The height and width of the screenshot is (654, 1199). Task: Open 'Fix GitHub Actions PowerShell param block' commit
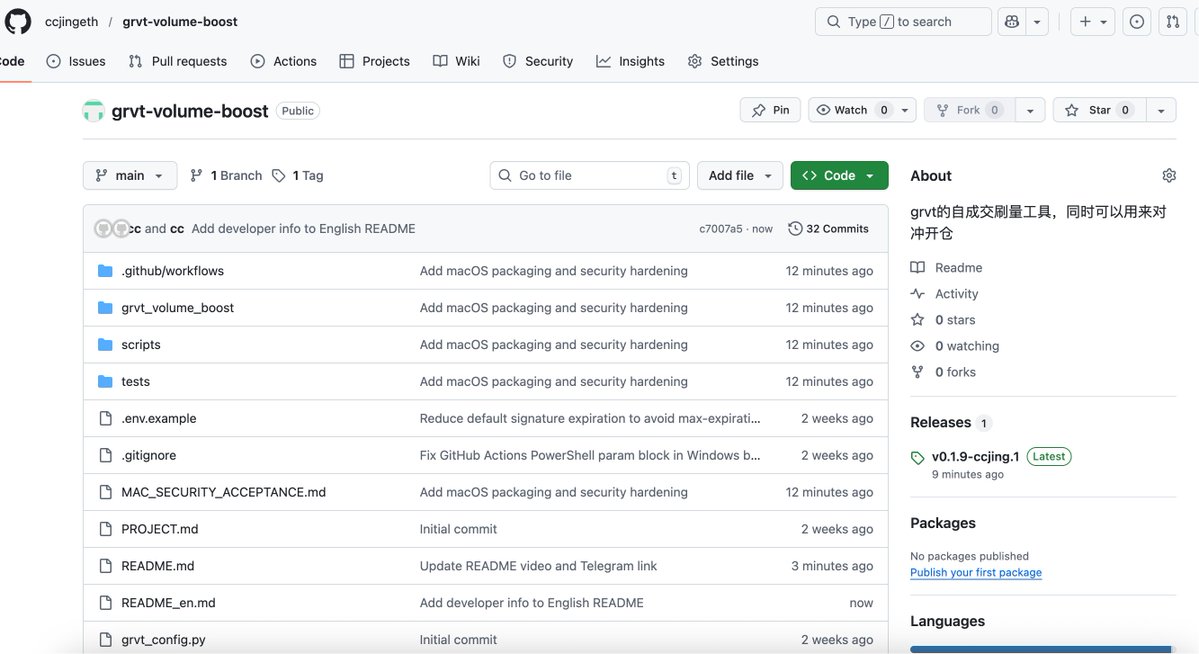tap(590, 455)
